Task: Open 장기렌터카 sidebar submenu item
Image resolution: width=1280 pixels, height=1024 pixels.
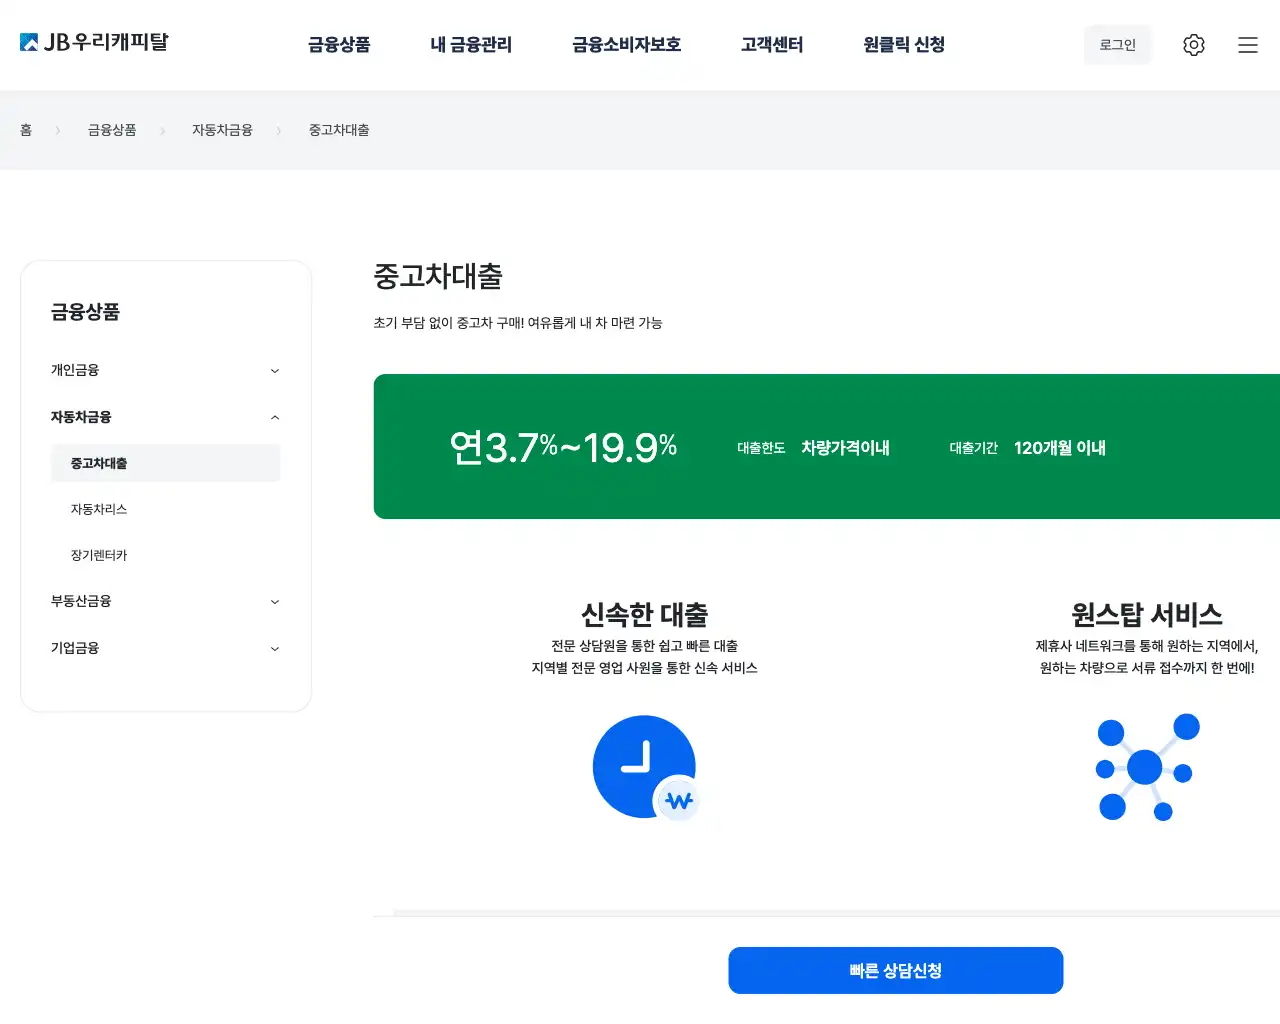Action: [99, 555]
